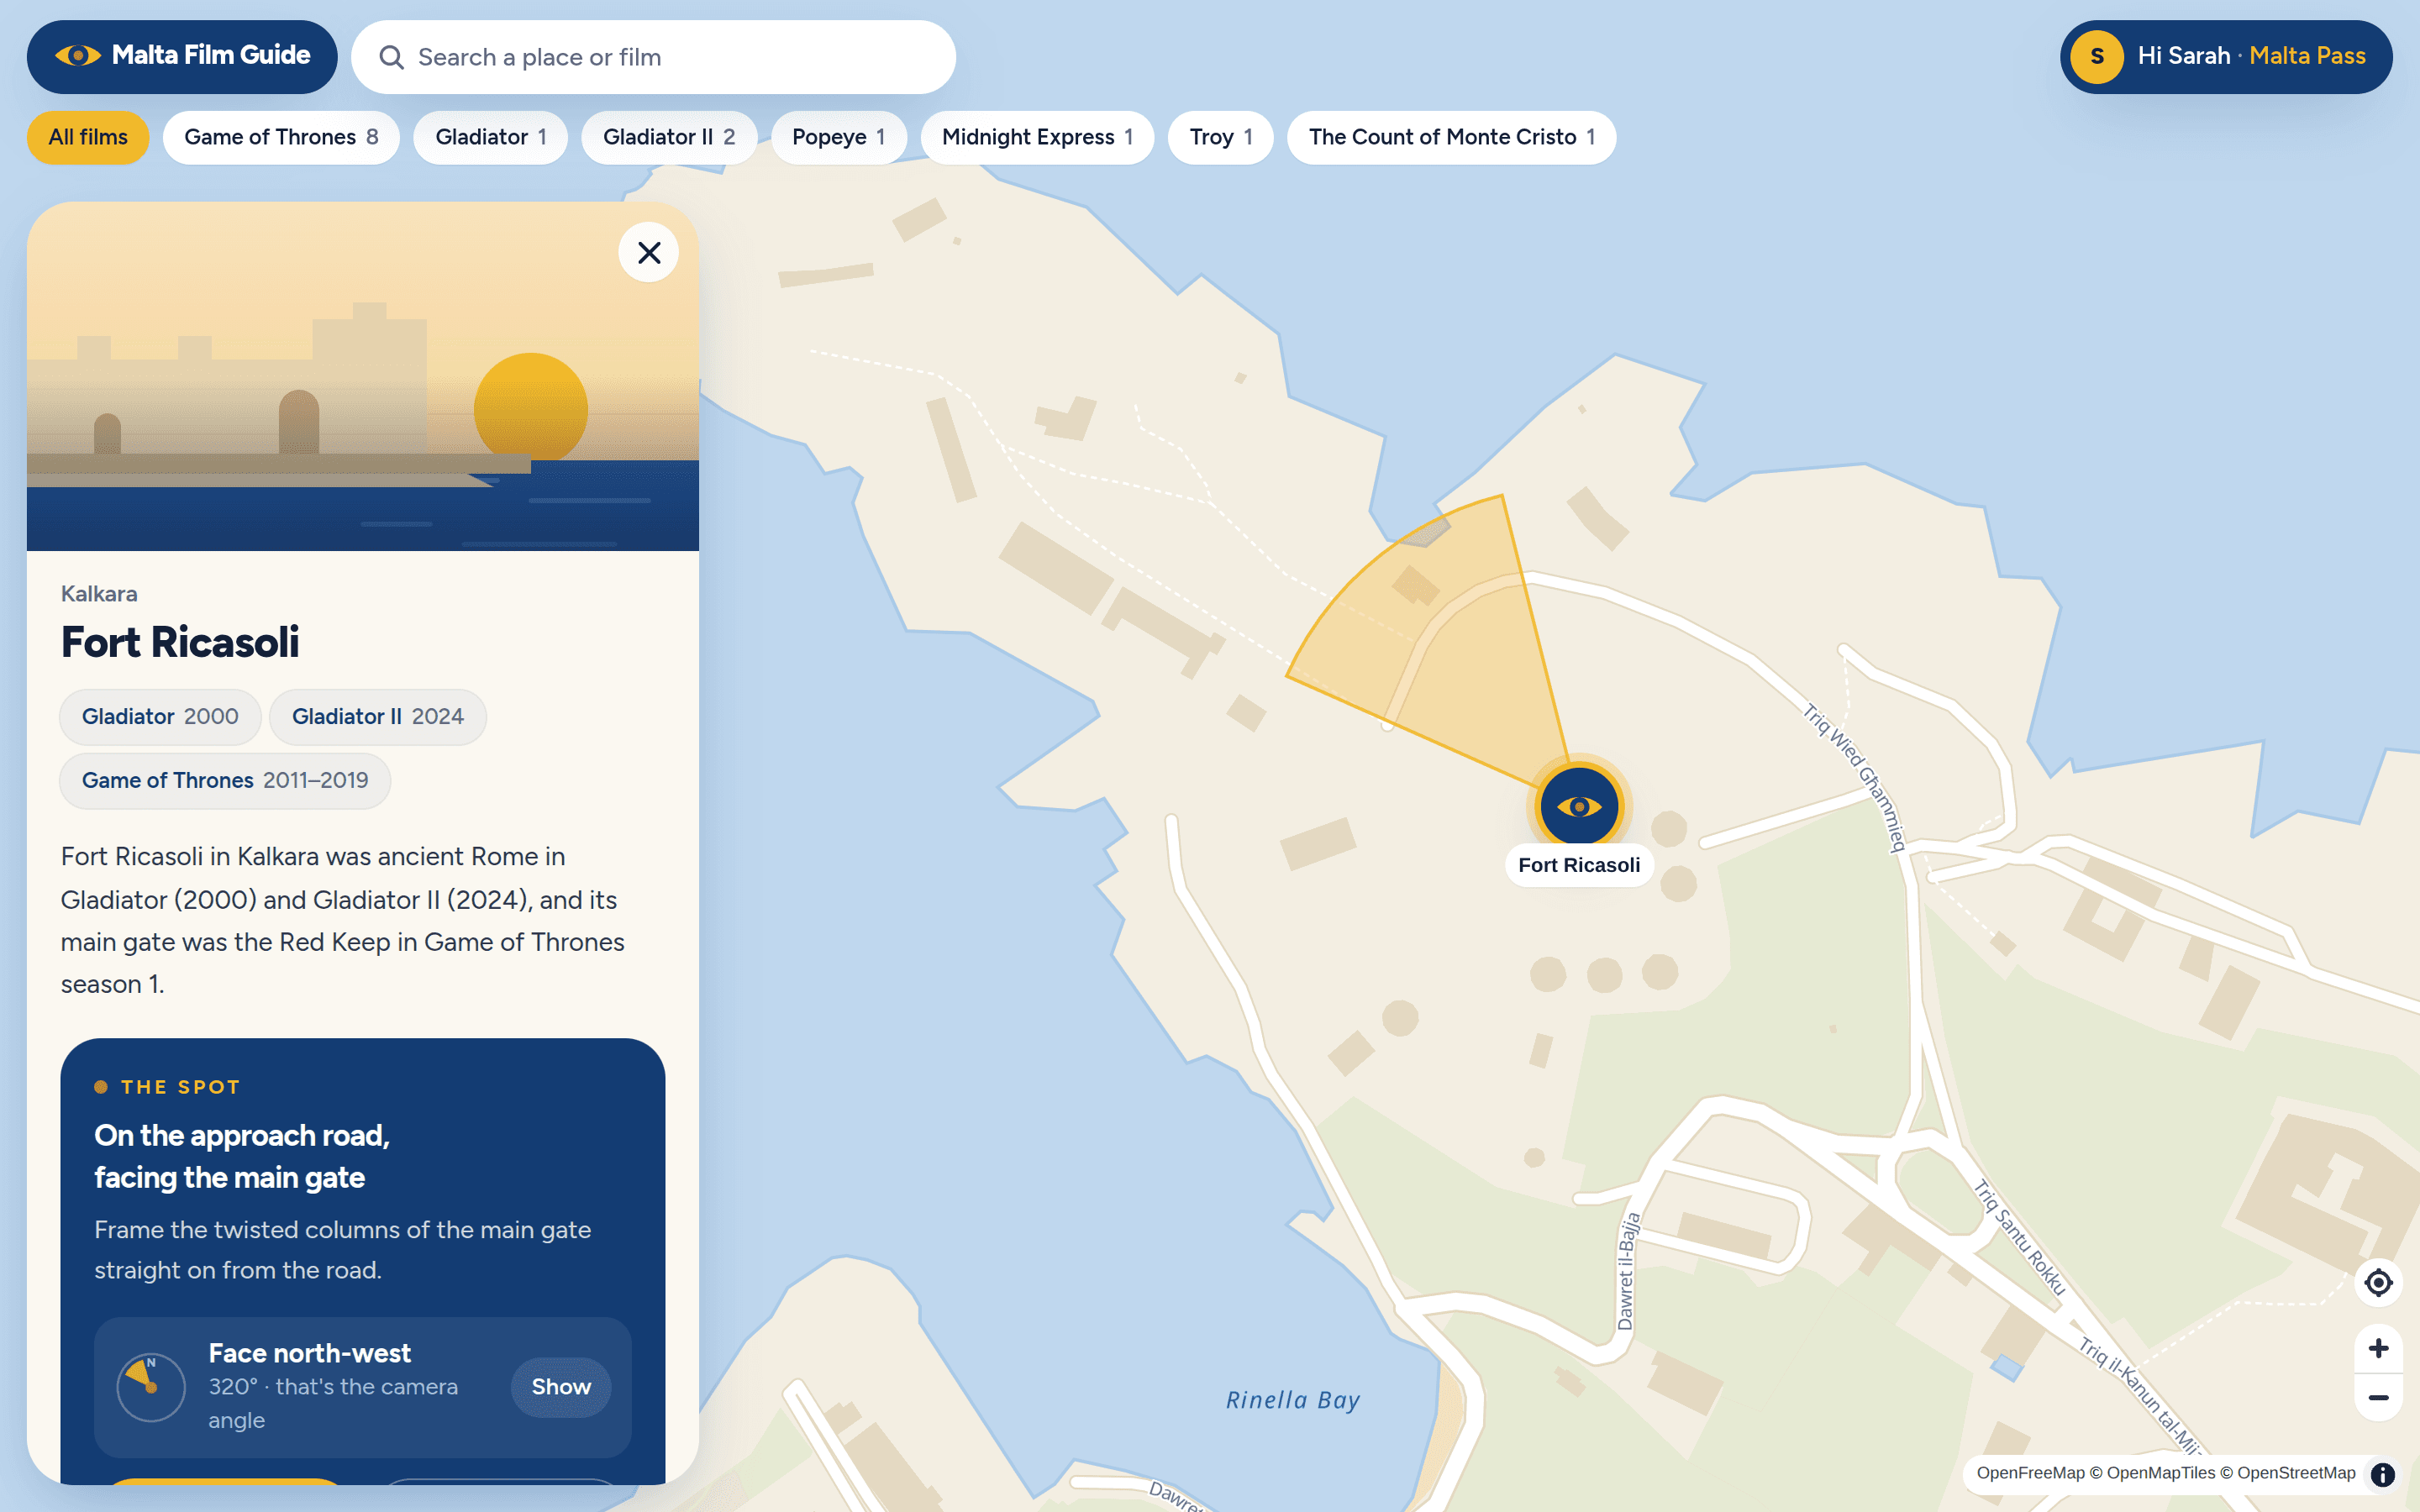The image size is (2420, 1512).
Task: Click the compass icon beside Face north-west
Action: tap(151, 1387)
